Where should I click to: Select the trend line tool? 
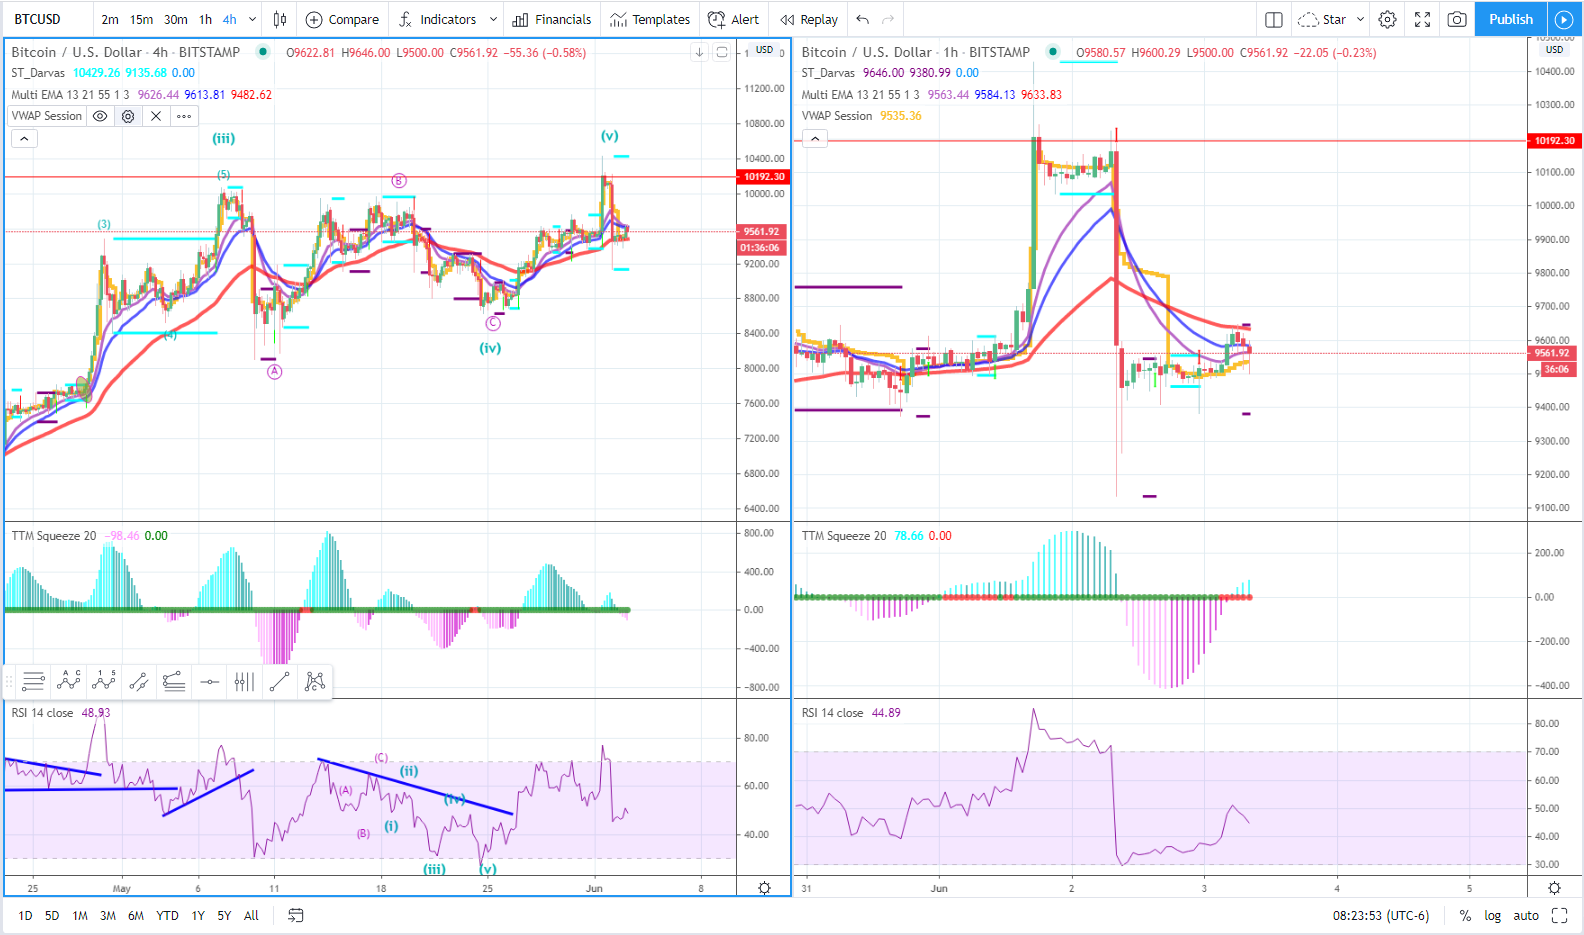pyautogui.click(x=279, y=682)
